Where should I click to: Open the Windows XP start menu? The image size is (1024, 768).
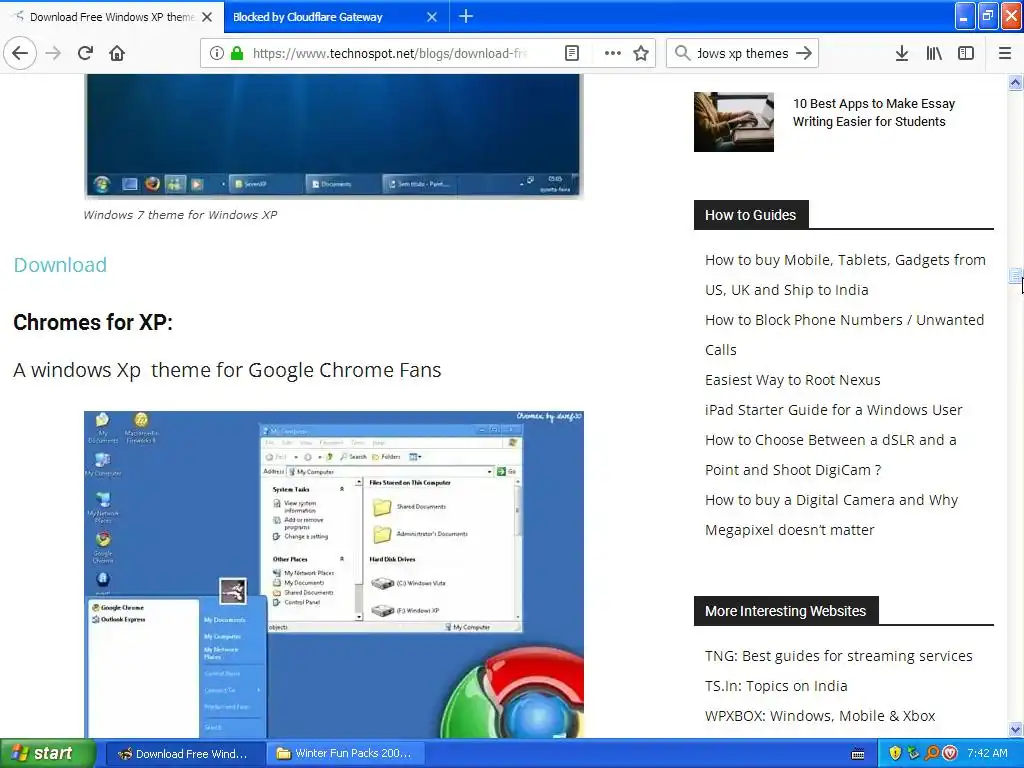point(48,754)
